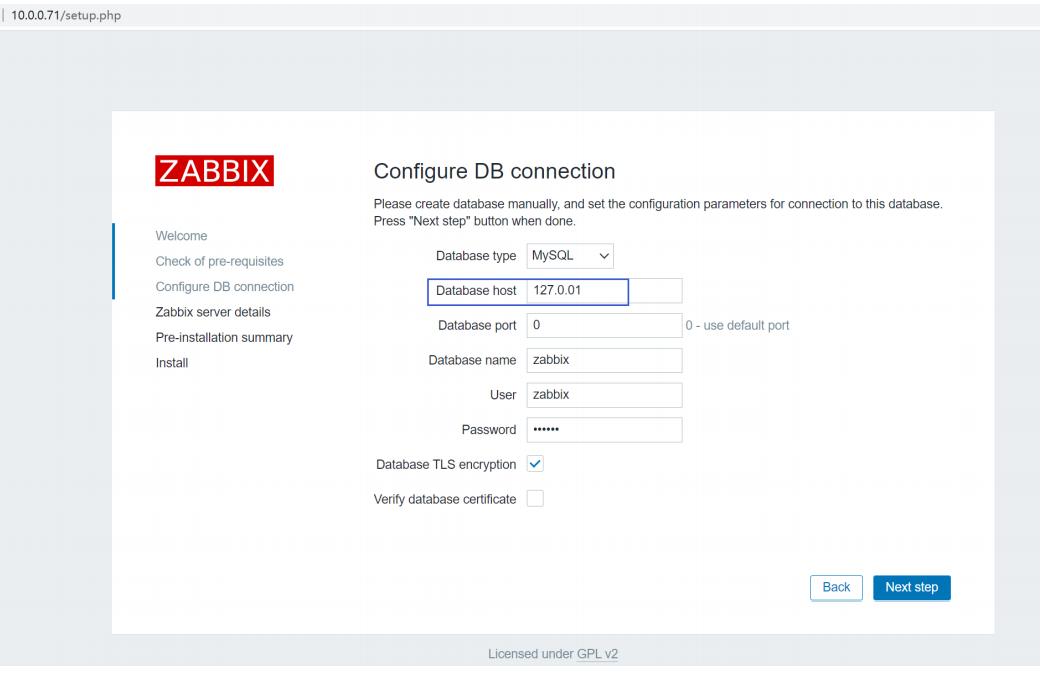Open Zabbix server details step
The image size is (1043, 674).
[213, 312]
